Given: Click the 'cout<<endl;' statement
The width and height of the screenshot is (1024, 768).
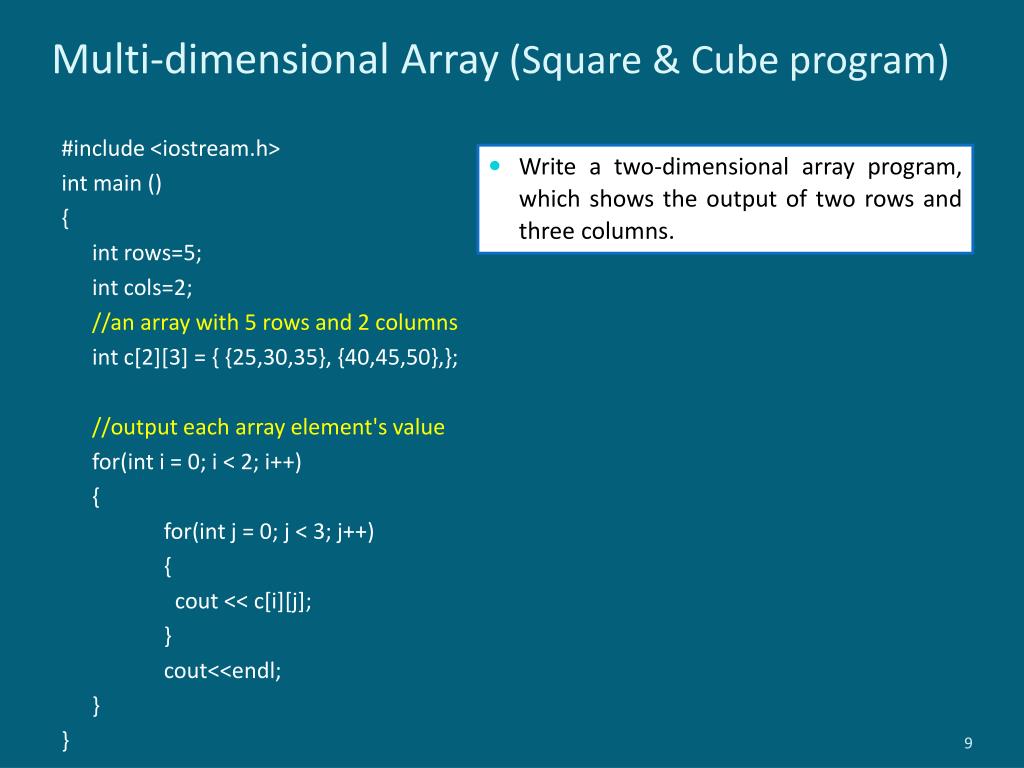Looking at the screenshot, I should [x=223, y=671].
